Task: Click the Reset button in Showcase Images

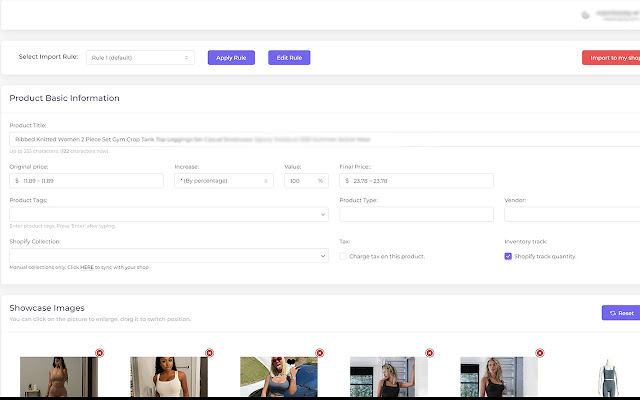Action: (621, 313)
